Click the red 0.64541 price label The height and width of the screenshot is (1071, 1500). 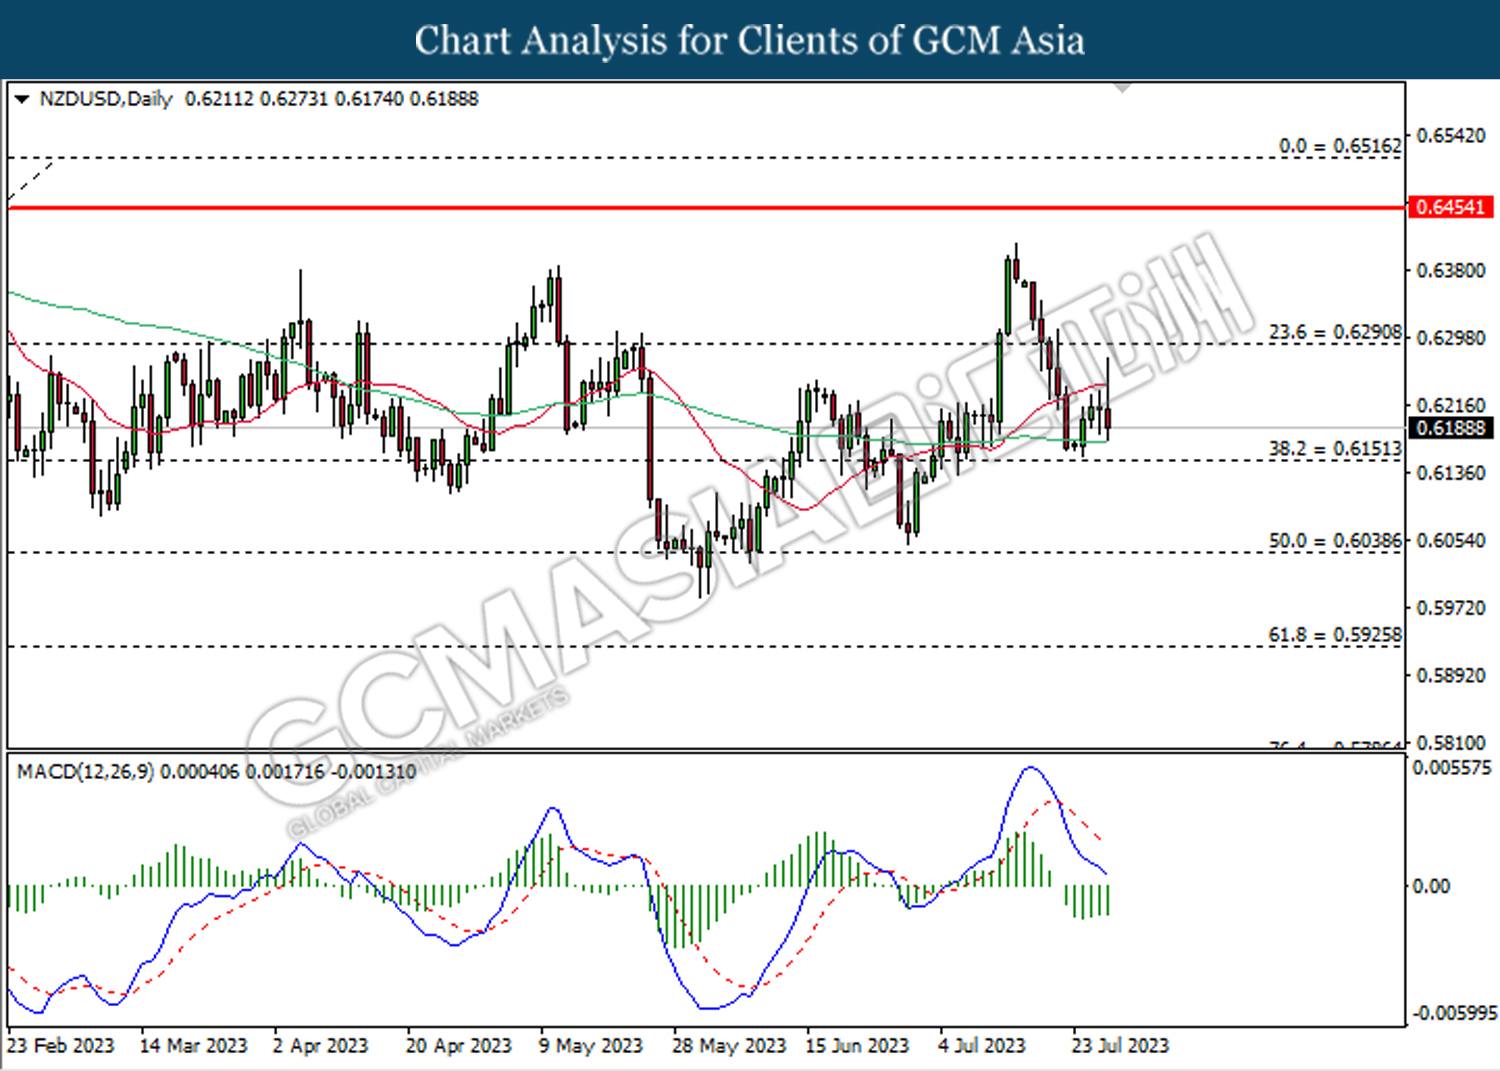[x=1451, y=207]
